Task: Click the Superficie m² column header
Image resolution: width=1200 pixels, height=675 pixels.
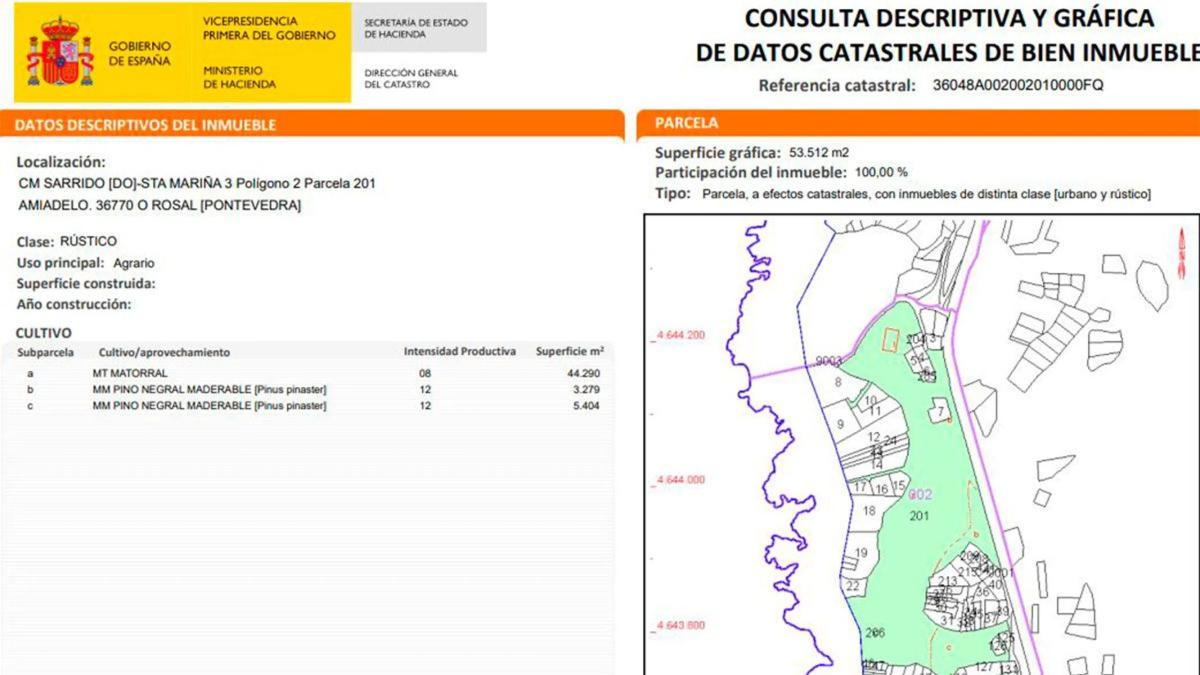Action: click(569, 352)
